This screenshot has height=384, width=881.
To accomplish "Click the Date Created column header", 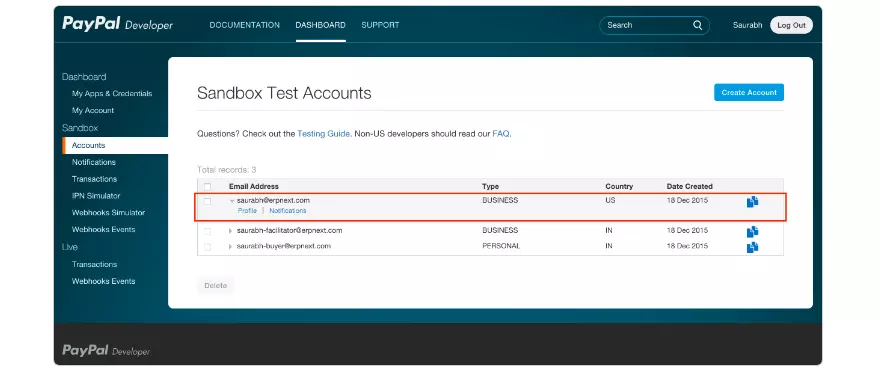I will click(x=689, y=187).
